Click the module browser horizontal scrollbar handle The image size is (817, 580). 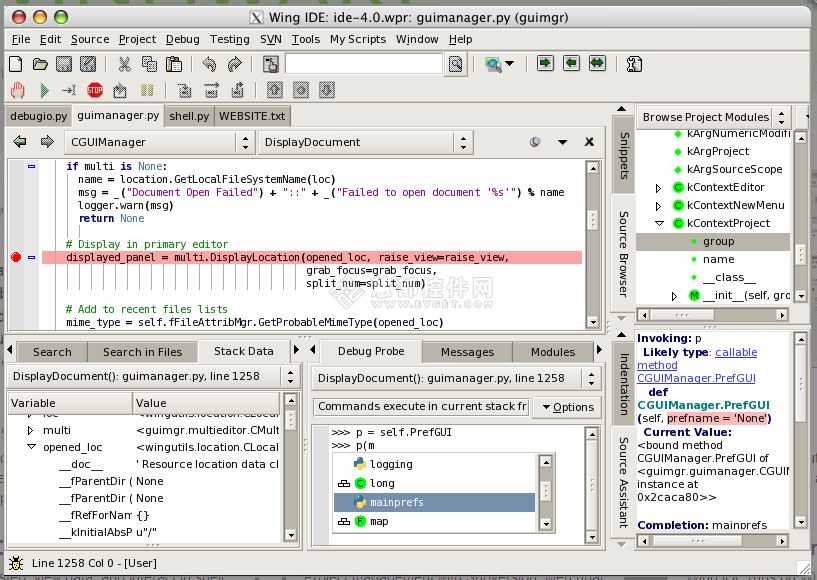(x=682, y=315)
